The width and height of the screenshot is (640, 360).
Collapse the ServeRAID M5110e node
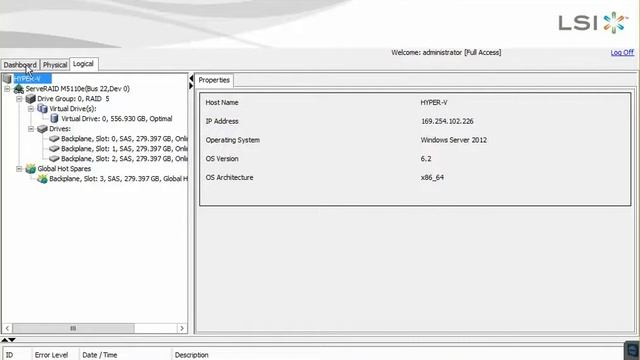point(7,89)
